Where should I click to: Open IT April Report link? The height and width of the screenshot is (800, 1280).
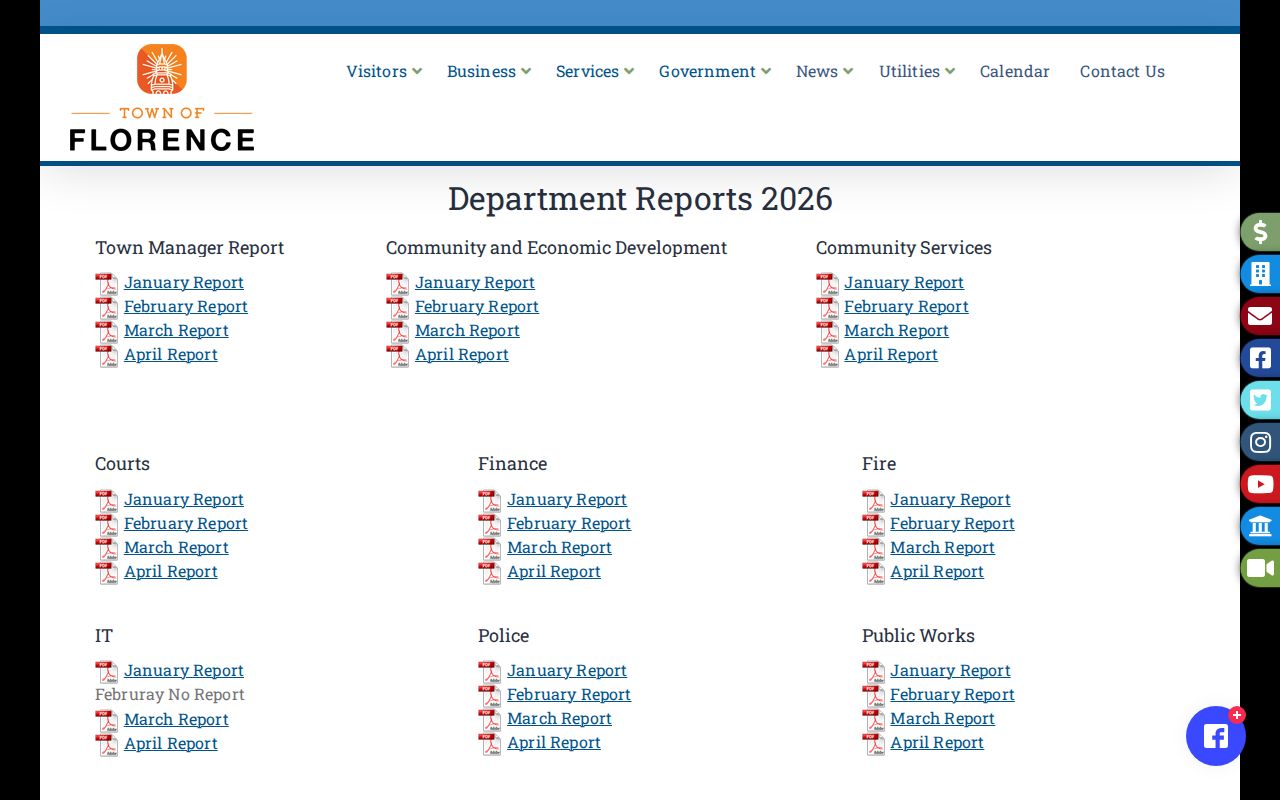point(171,744)
